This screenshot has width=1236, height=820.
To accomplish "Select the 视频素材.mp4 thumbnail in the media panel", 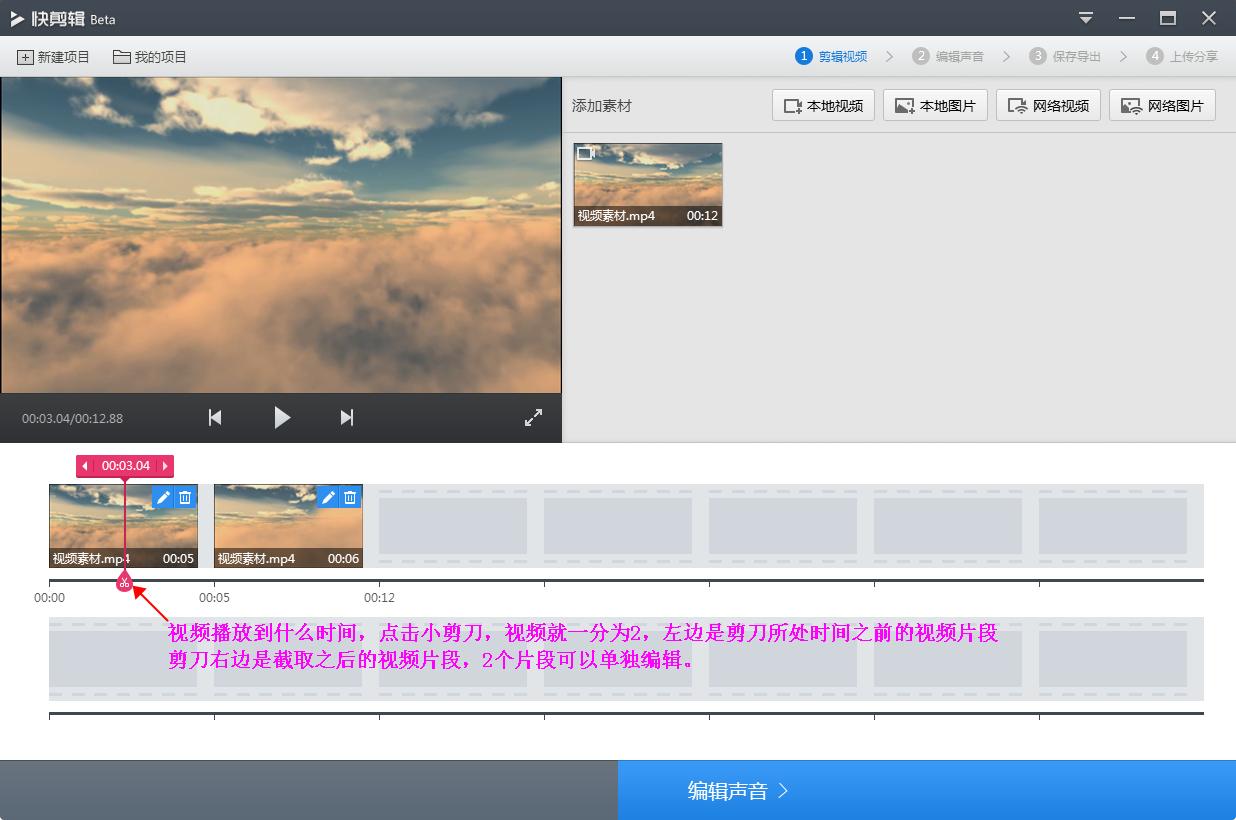I will pyautogui.click(x=647, y=184).
